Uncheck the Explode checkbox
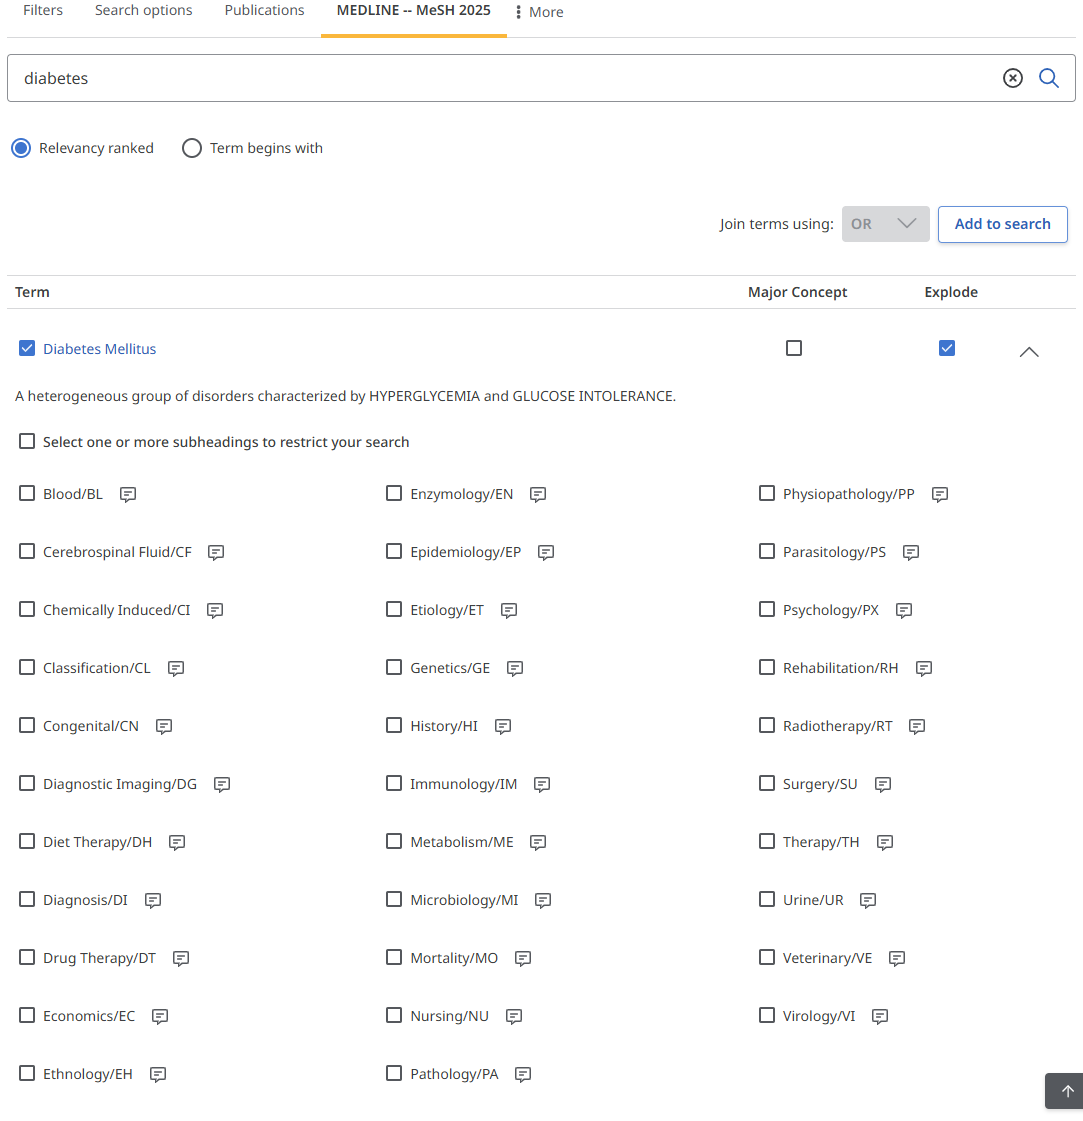Screen dimensions: 1083x1121 (947, 348)
